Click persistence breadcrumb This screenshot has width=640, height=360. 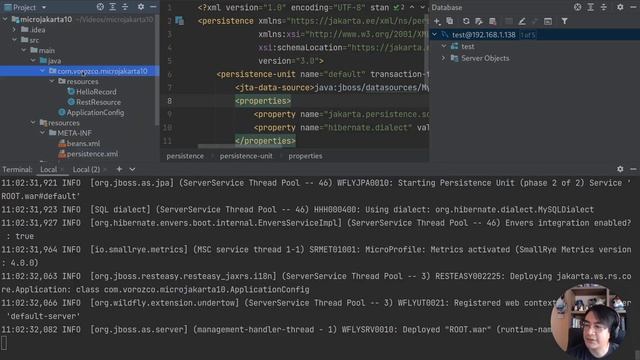(x=185, y=156)
